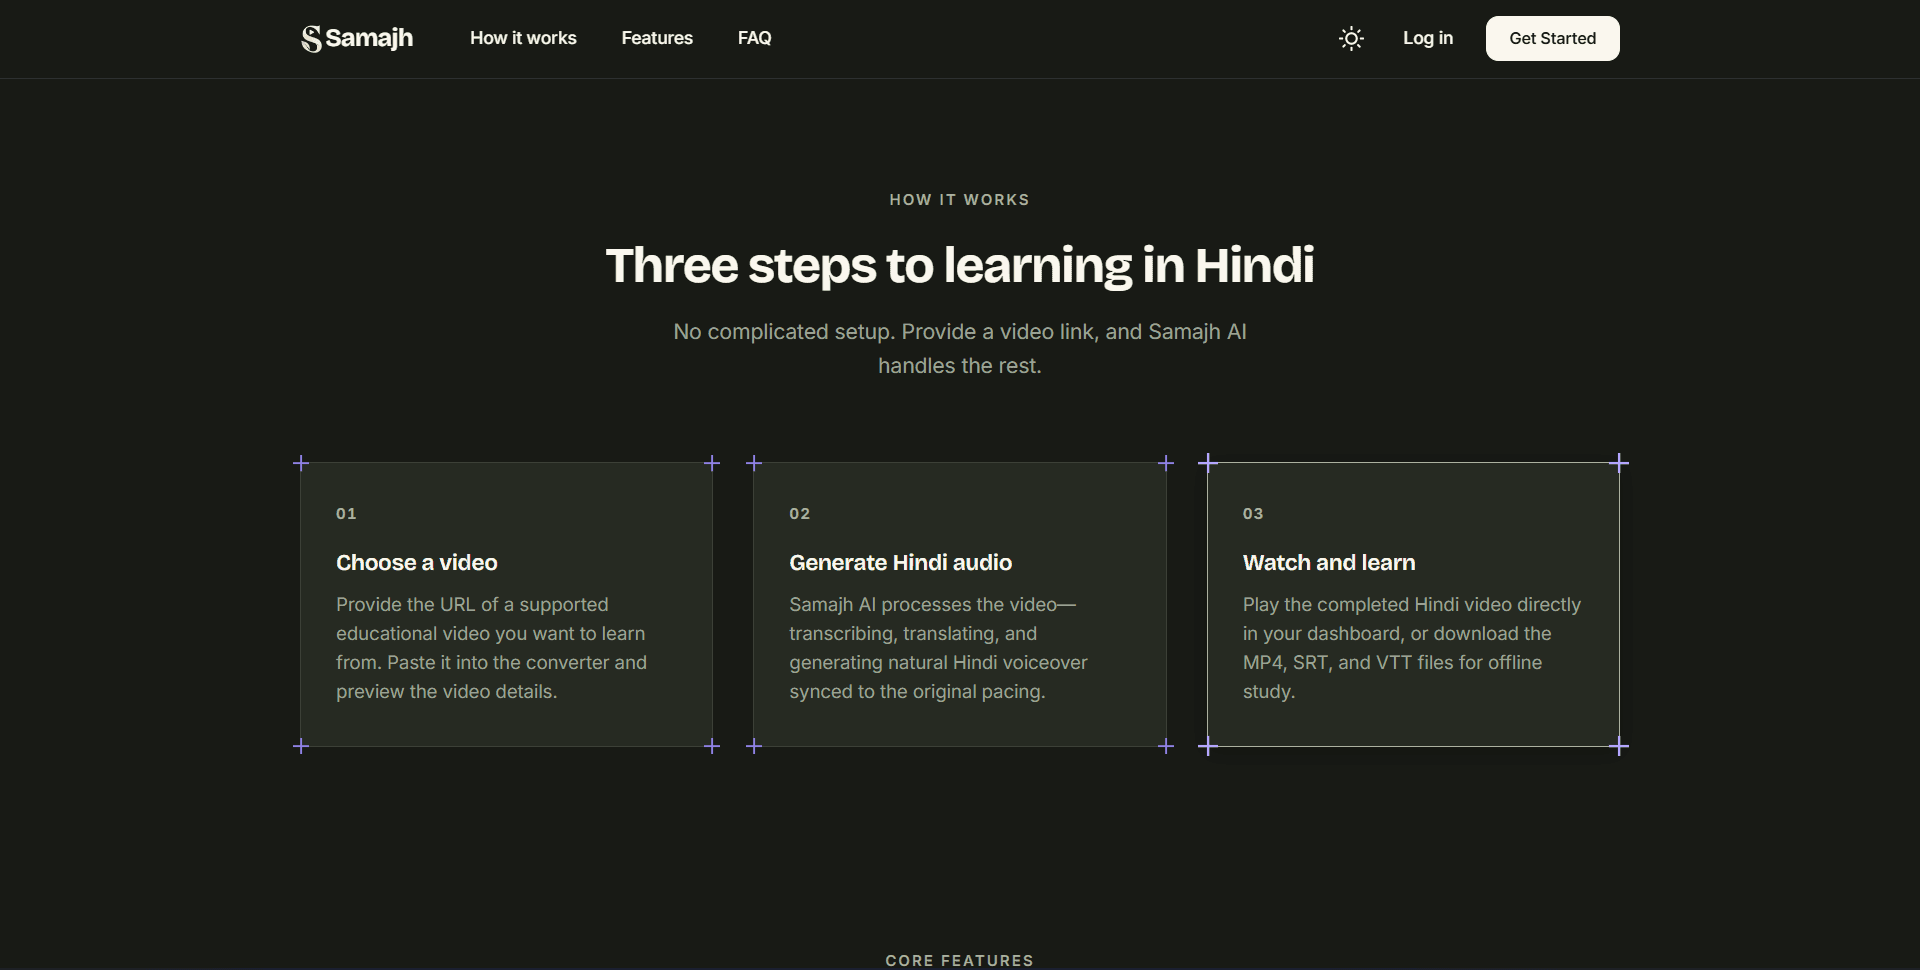This screenshot has height=970, width=1920.
Task: Click the Get Started button
Action: (1552, 38)
